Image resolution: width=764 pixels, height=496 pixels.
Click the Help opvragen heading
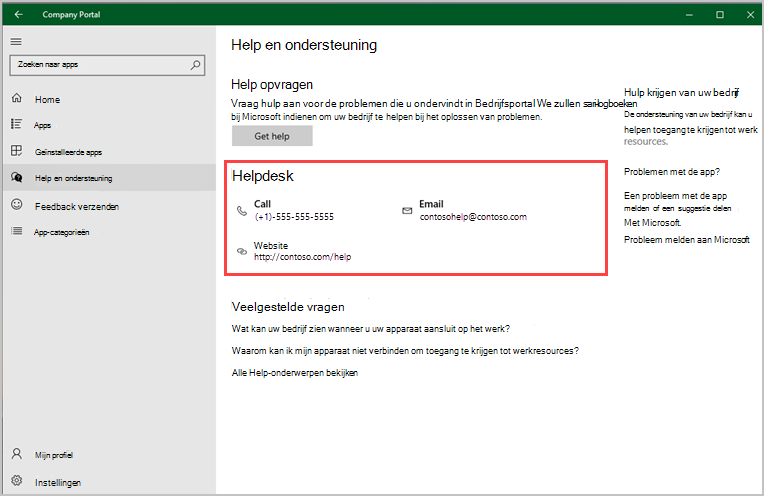coord(272,85)
